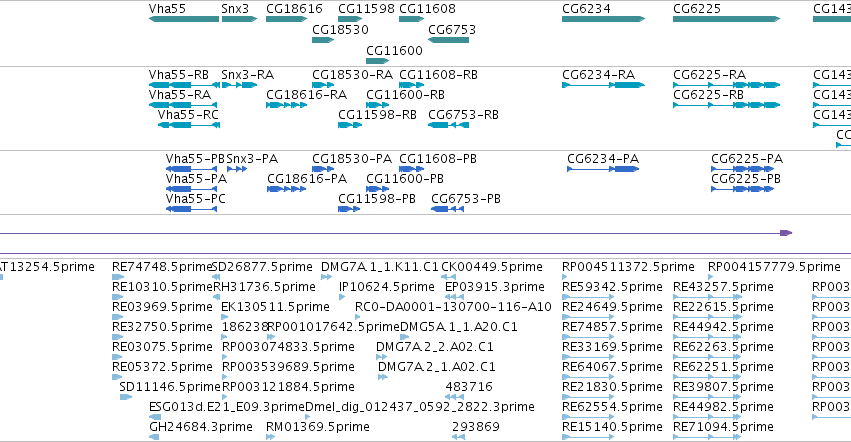851x442 pixels.
Task: Open the CG6753 gene label
Action: (x=452, y=29)
